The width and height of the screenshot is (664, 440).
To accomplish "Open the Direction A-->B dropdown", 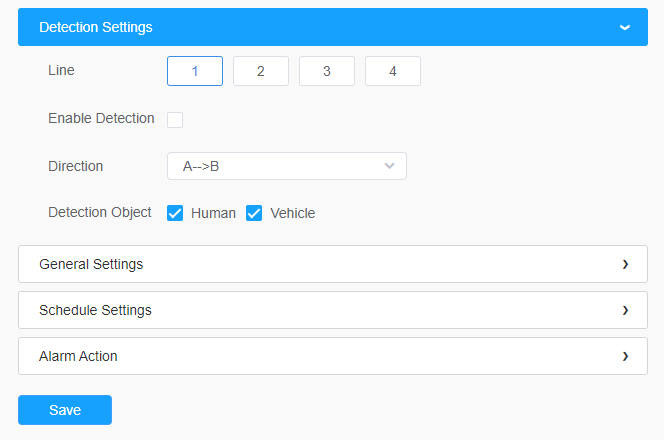I will (x=287, y=166).
